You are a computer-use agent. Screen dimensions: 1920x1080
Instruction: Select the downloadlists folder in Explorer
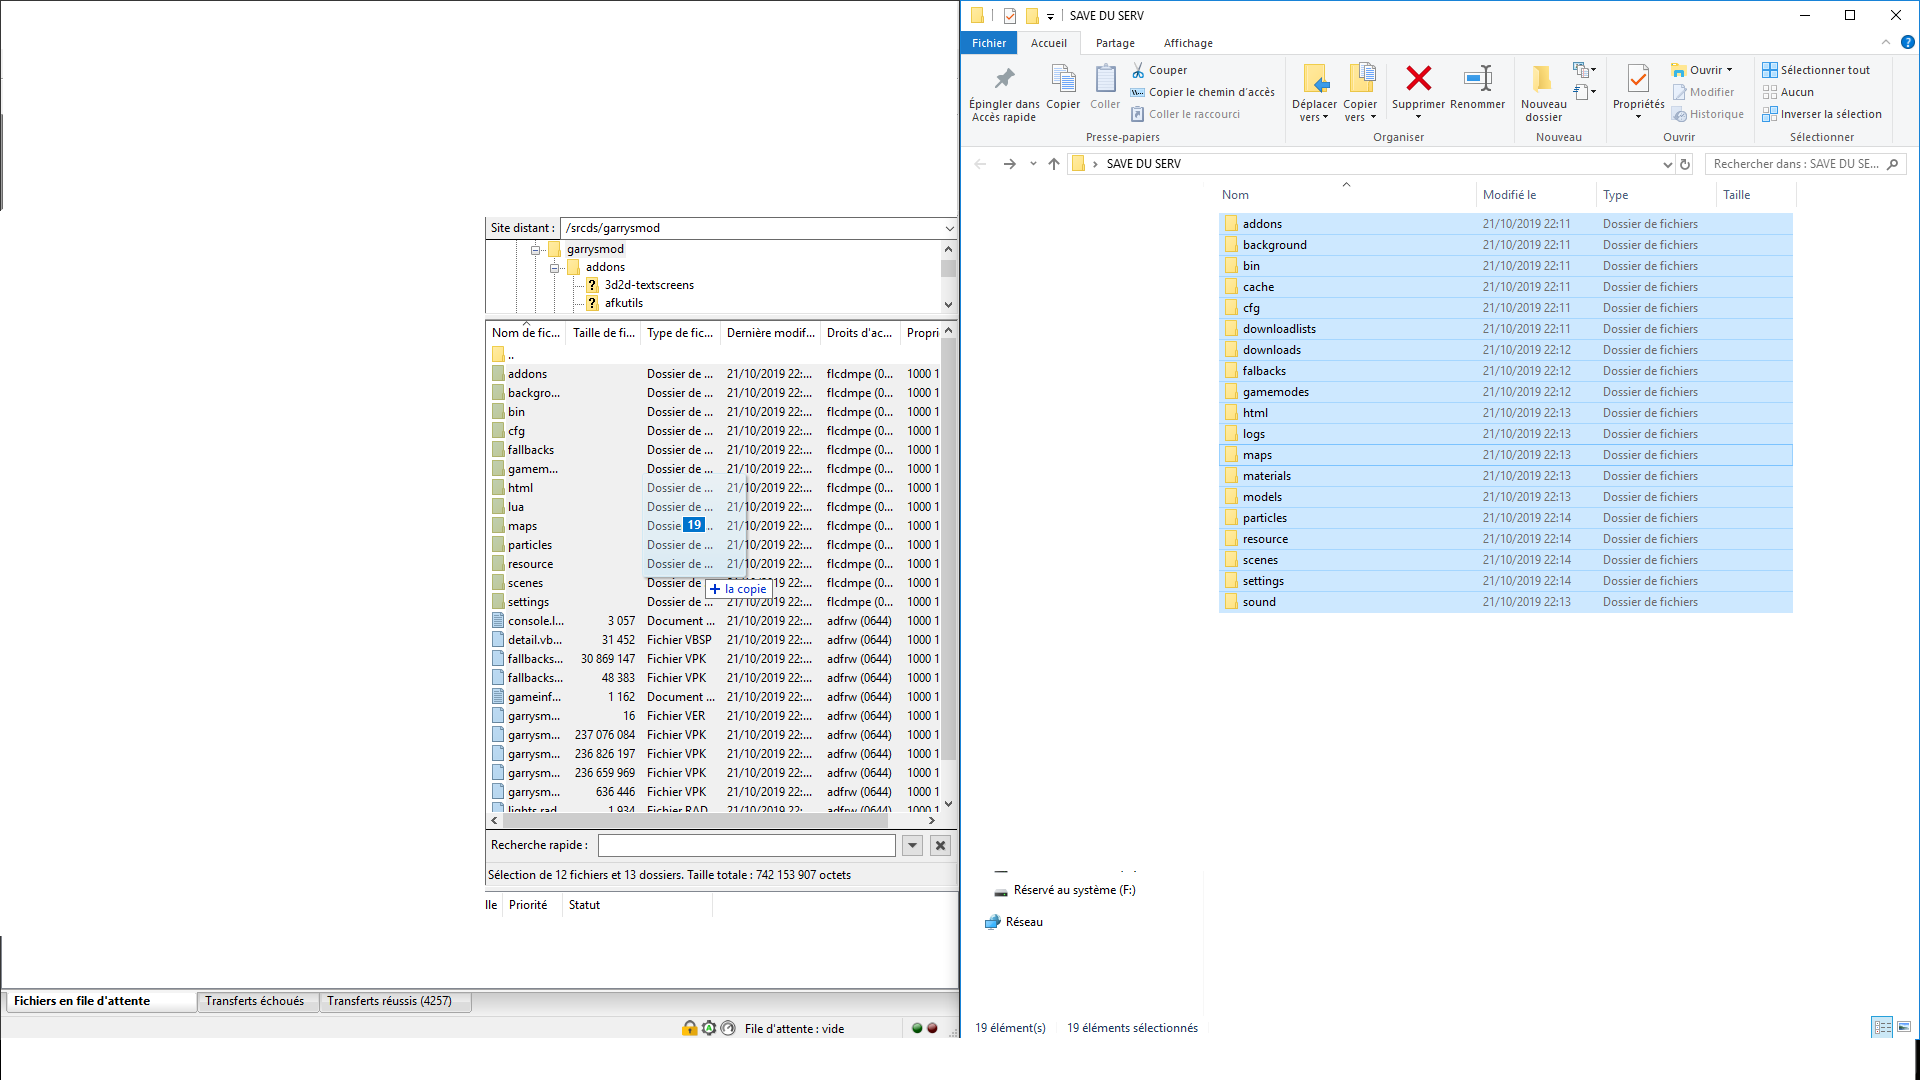point(1505,329)
